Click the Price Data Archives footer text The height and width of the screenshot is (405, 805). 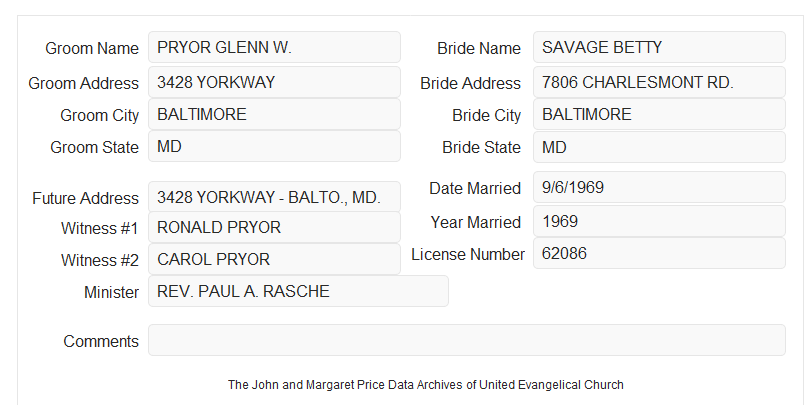(x=426, y=385)
